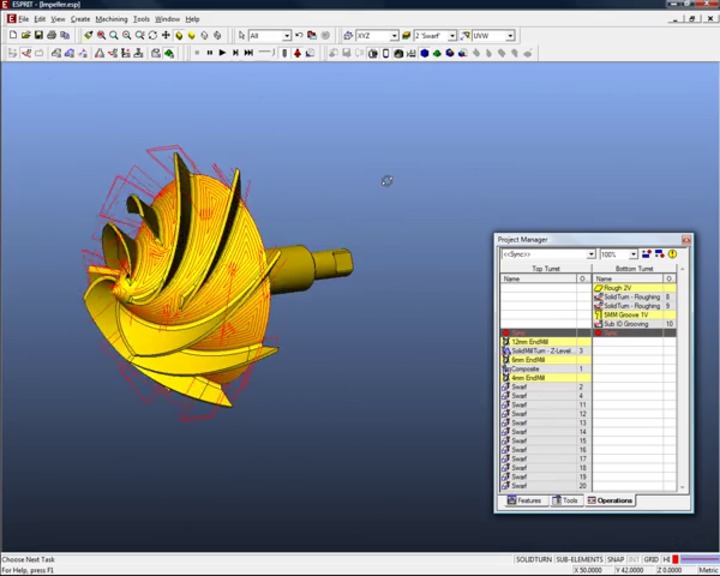Toggle SUB-ELEMENTS mode in status bar
This screenshot has width=720, height=576.
(580, 559)
